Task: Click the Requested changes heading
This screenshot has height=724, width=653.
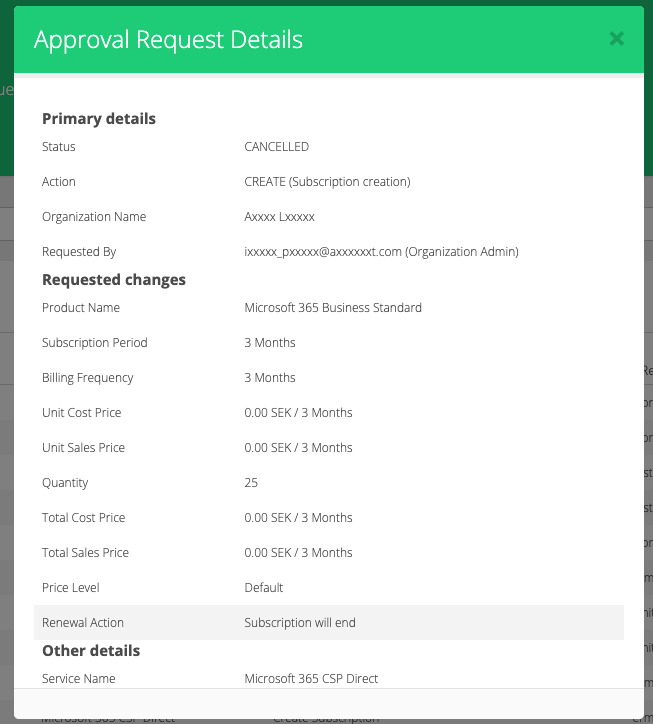Action: (114, 280)
